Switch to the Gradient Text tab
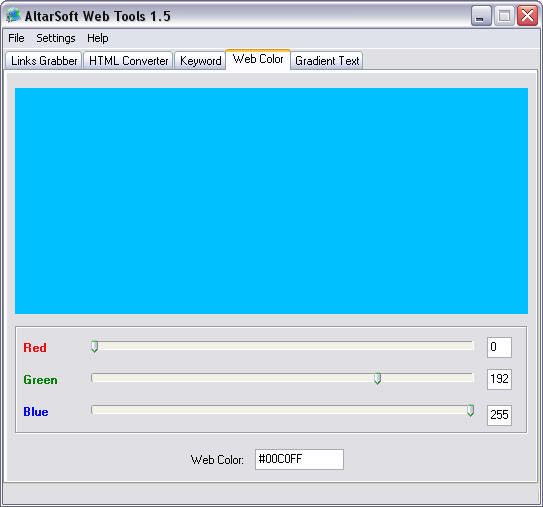The height and width of the screenshot is (507, 543). [327, 61]
